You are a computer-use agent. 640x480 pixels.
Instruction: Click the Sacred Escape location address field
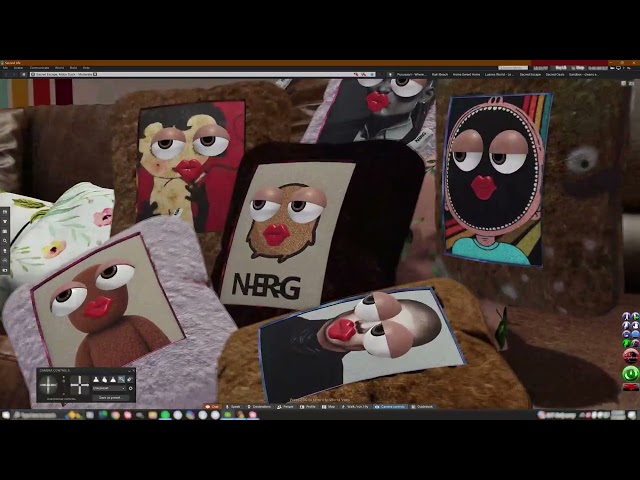pyautogui.click(x=203, y=74)
